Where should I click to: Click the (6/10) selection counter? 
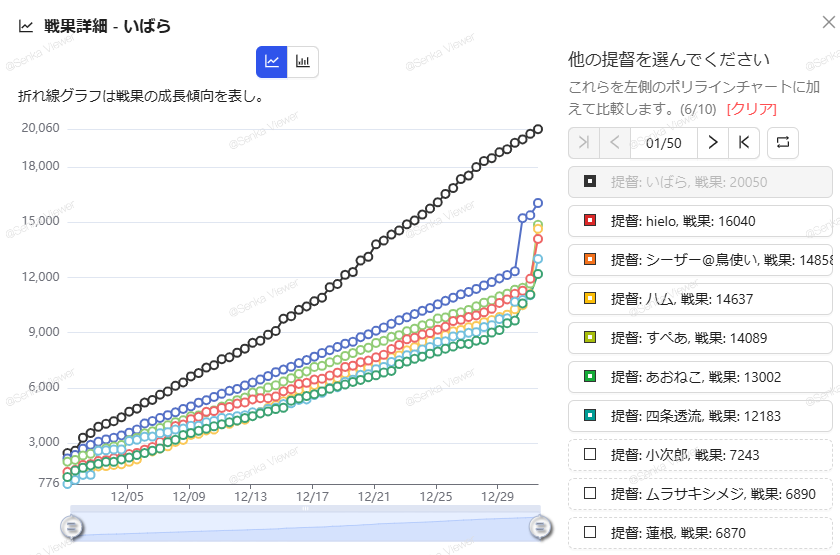tap(698, 109)
